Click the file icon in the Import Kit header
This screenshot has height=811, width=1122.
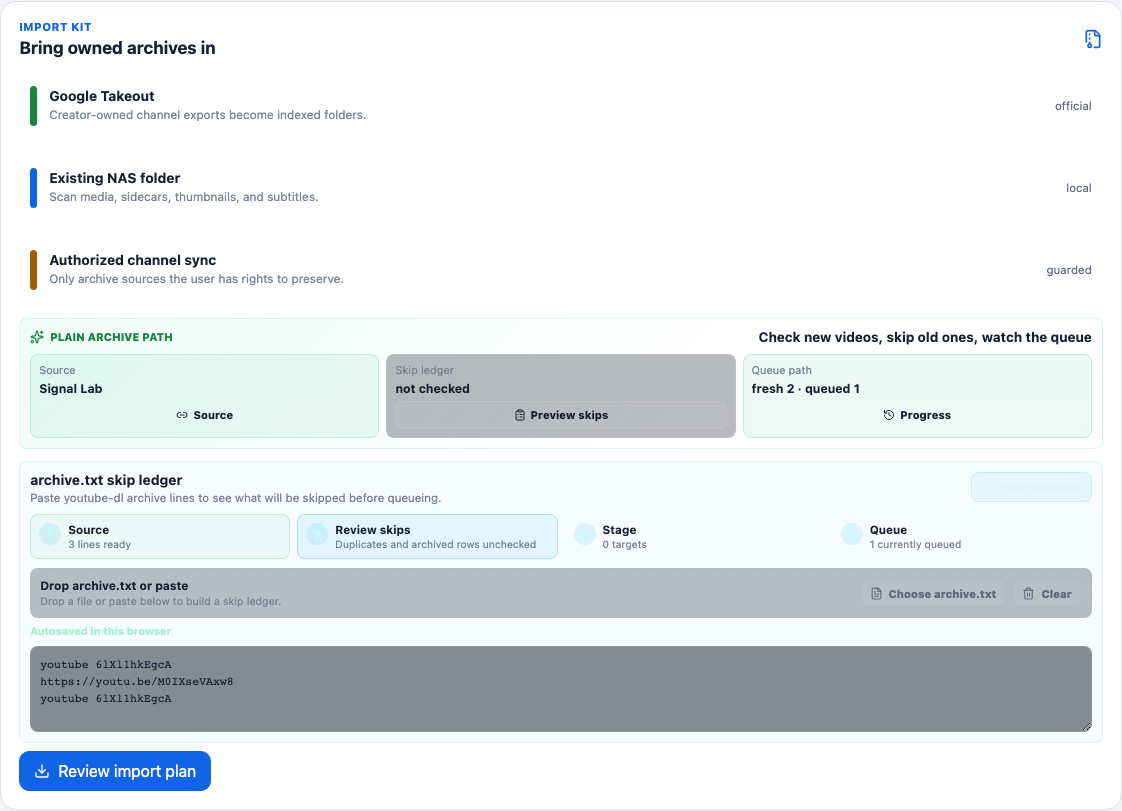coord(1092,39)
